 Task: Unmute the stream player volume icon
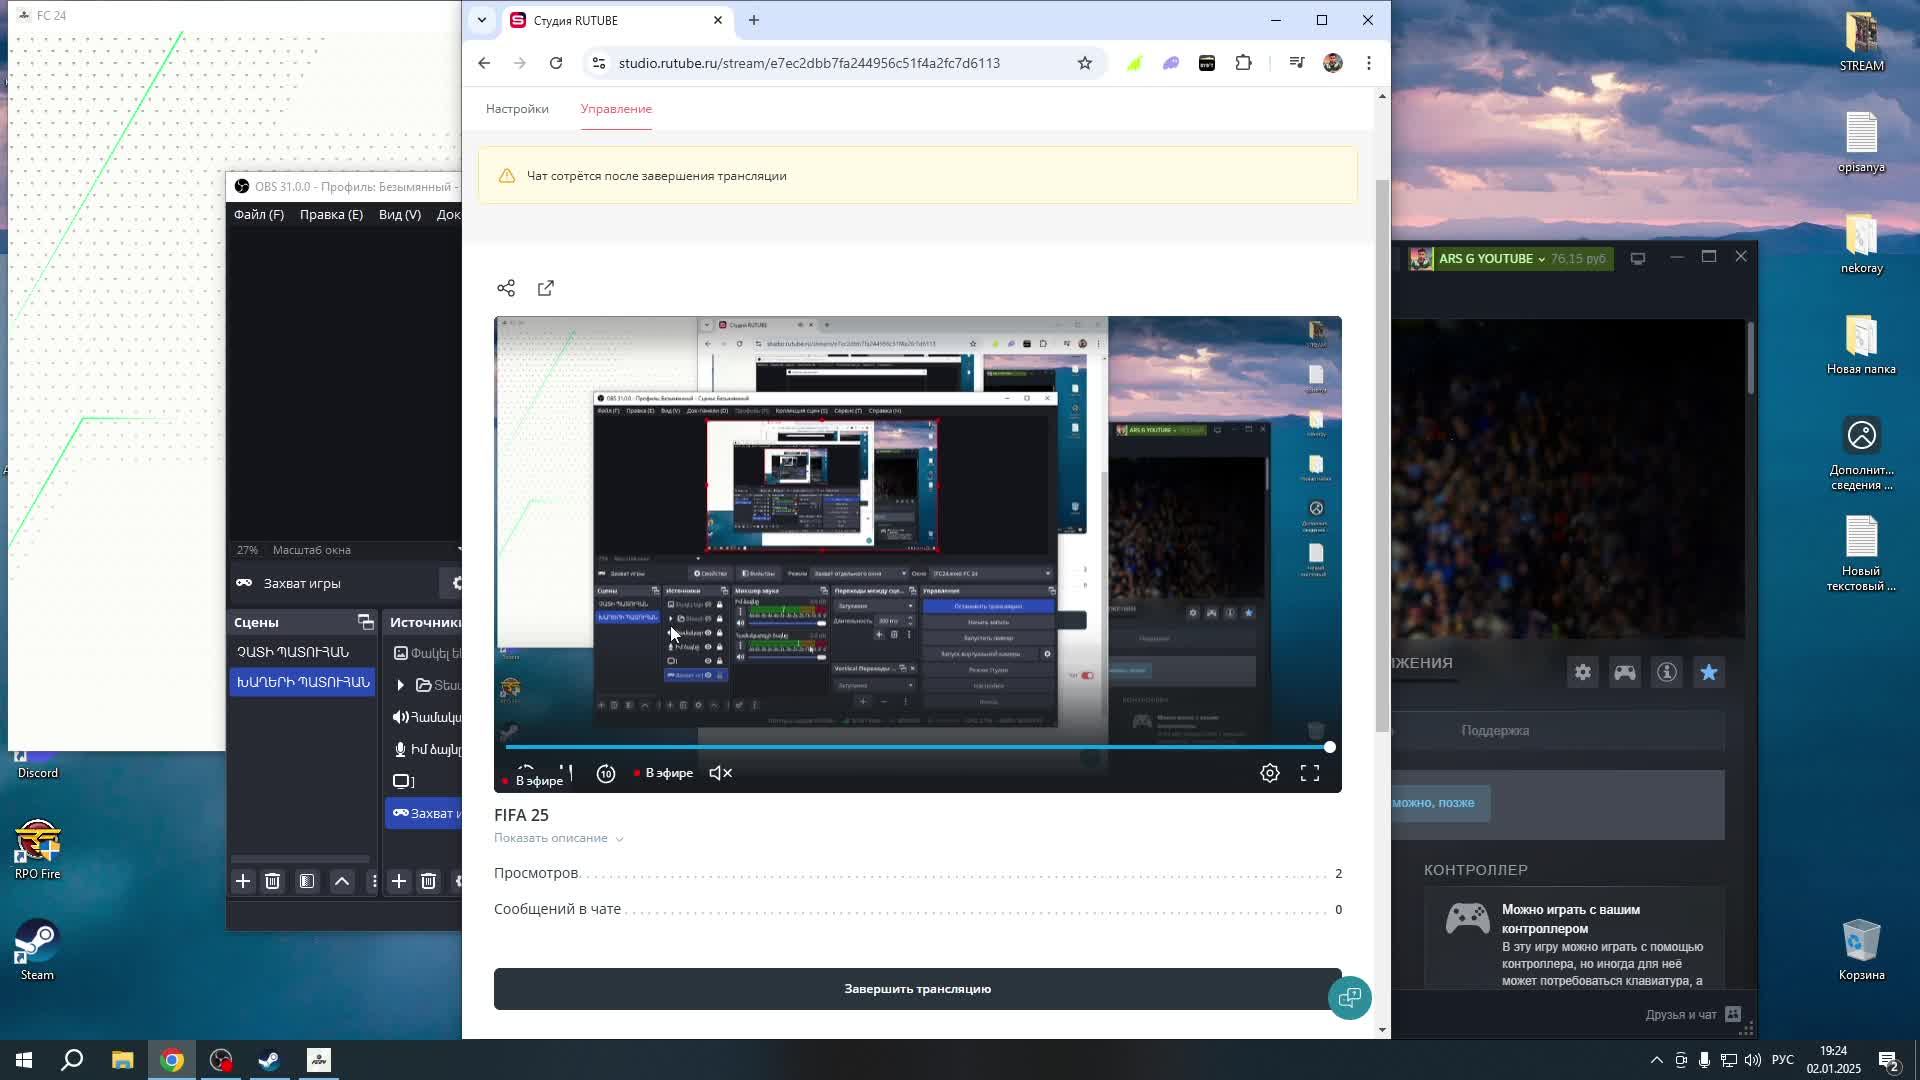720,772
